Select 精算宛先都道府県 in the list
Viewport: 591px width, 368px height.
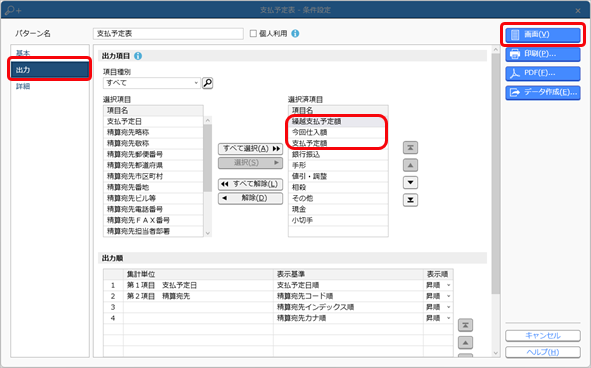(153, 165)
